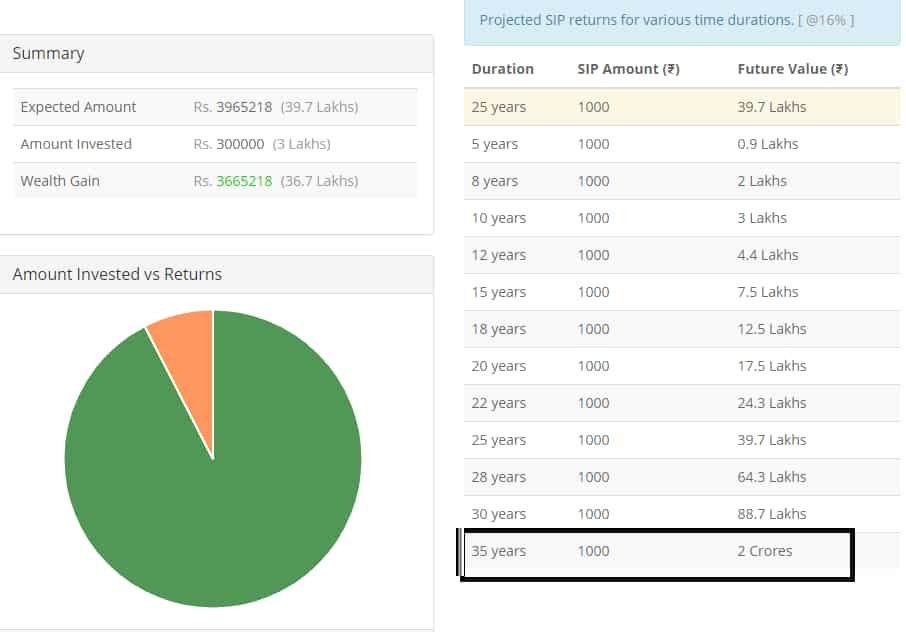Select the expected amount value 3965218
Viewport: 906px width, 632px height.
(x=244, y=107)
